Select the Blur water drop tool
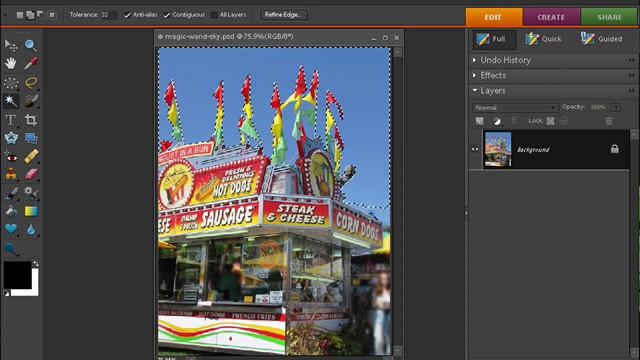The width and height of the screenshot is (640, 360). (x=31, y=229)
